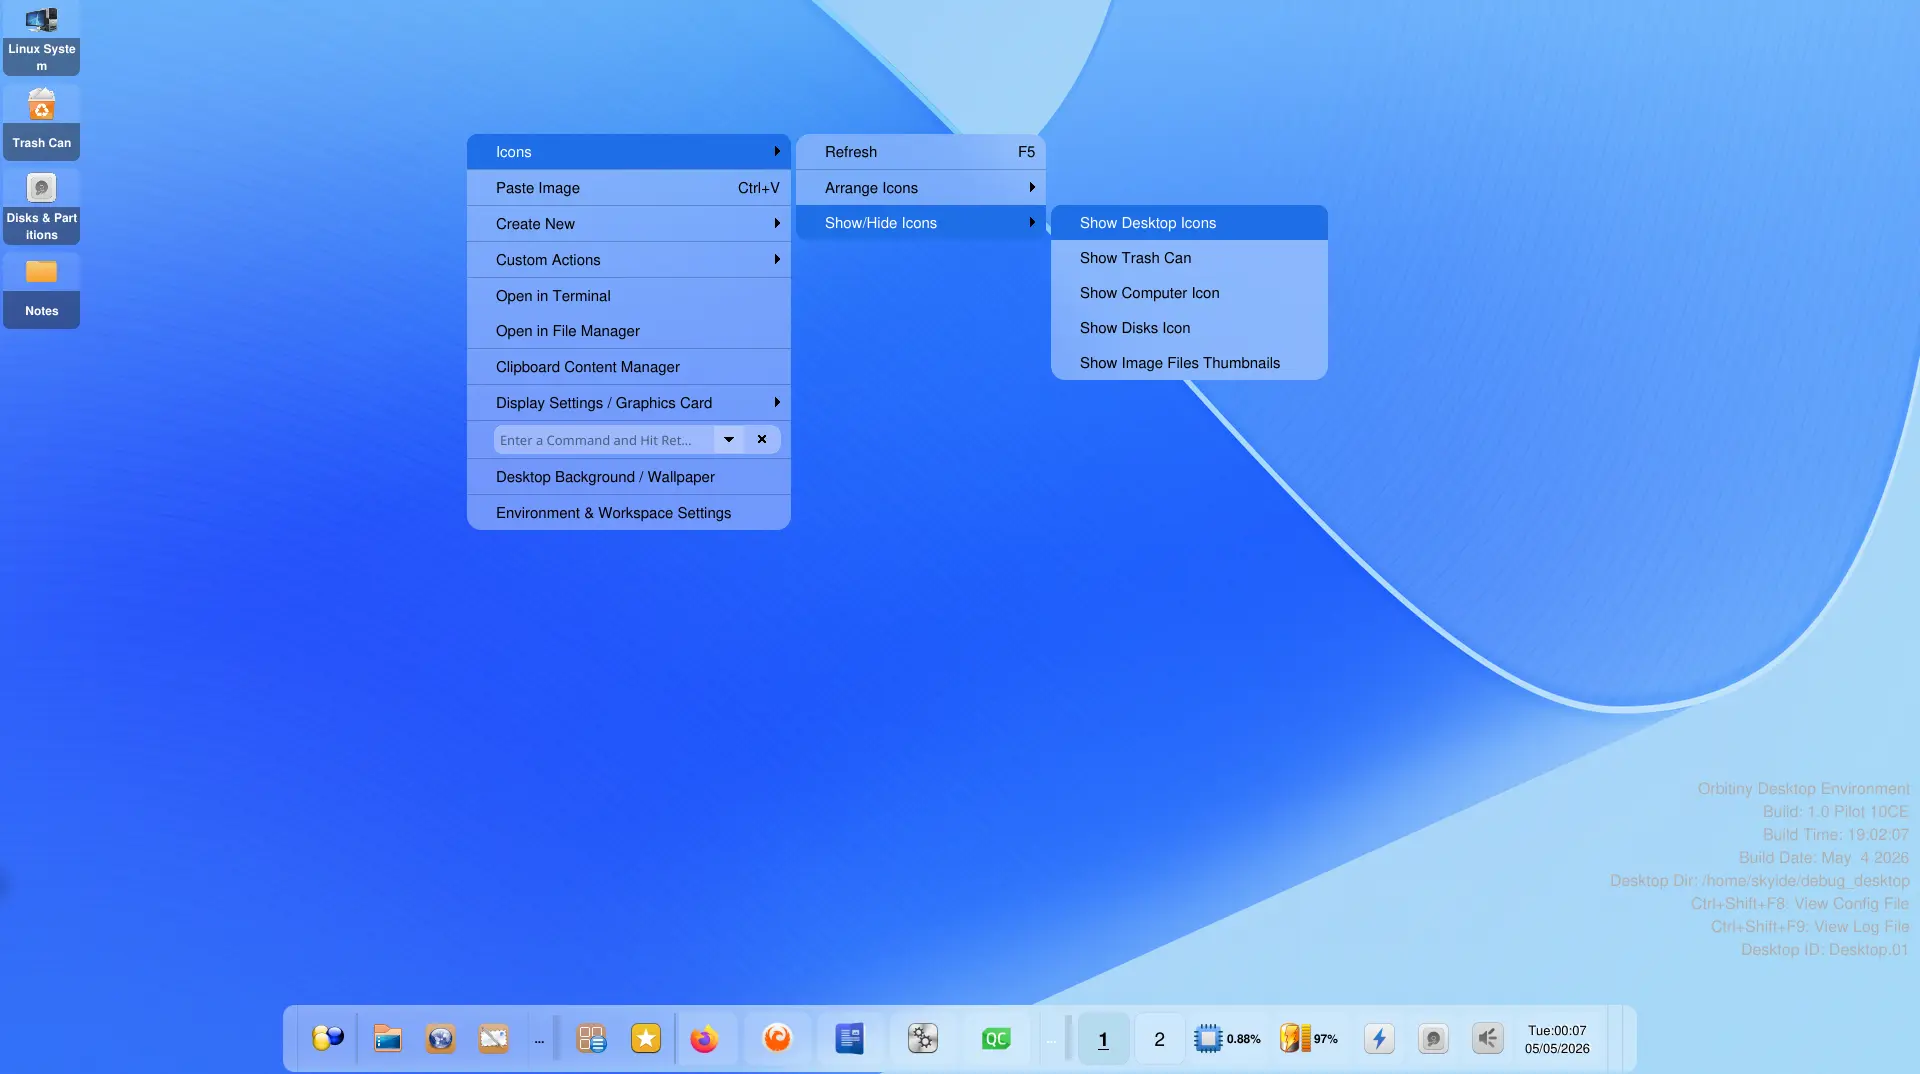Open the gear settings app in dock

tap(922, 1039)
